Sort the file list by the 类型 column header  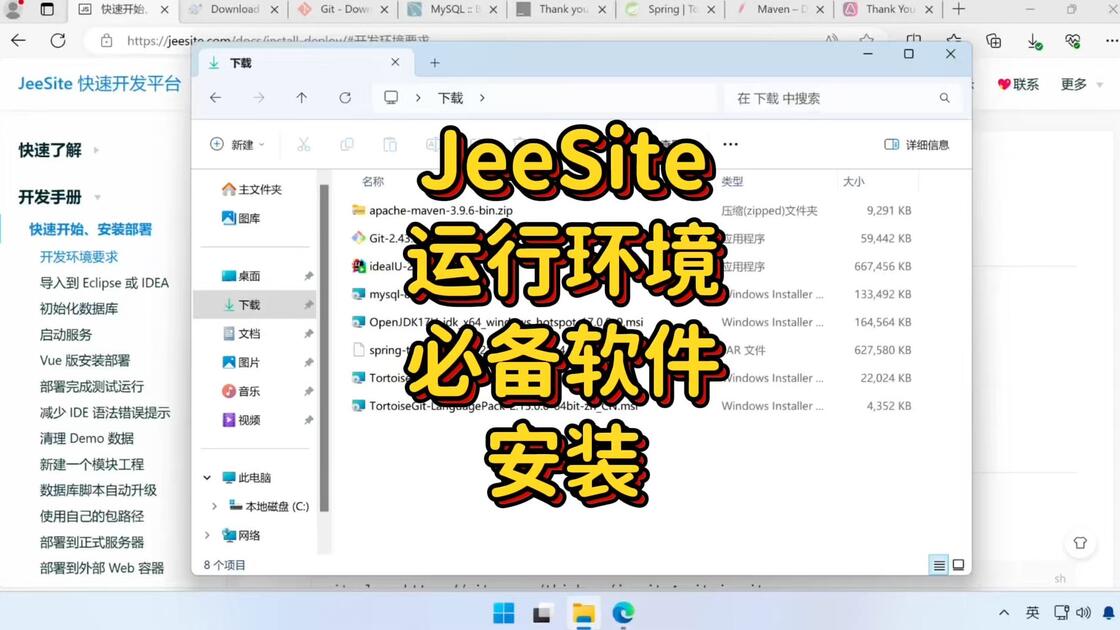(732, 181)
